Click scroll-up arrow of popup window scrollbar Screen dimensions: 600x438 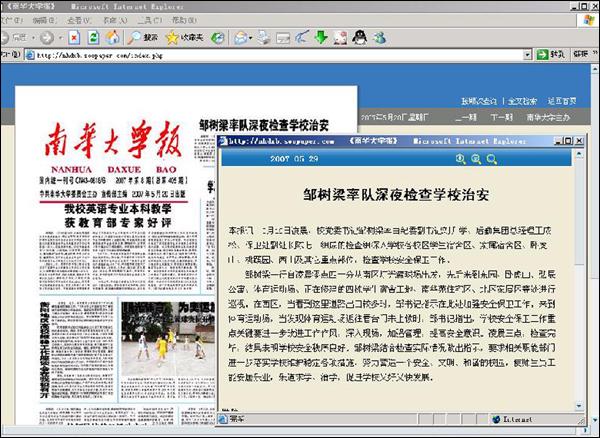click(x=579, y=155)
